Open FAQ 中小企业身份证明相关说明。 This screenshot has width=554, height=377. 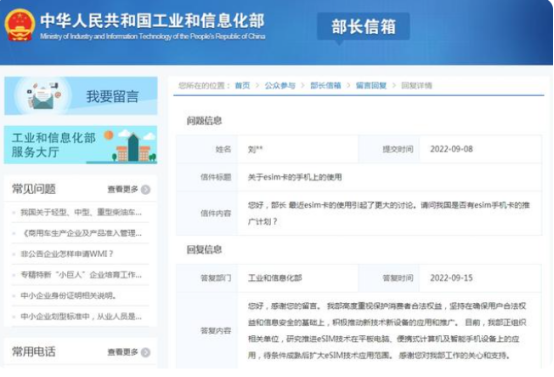[x=69, y=295]
